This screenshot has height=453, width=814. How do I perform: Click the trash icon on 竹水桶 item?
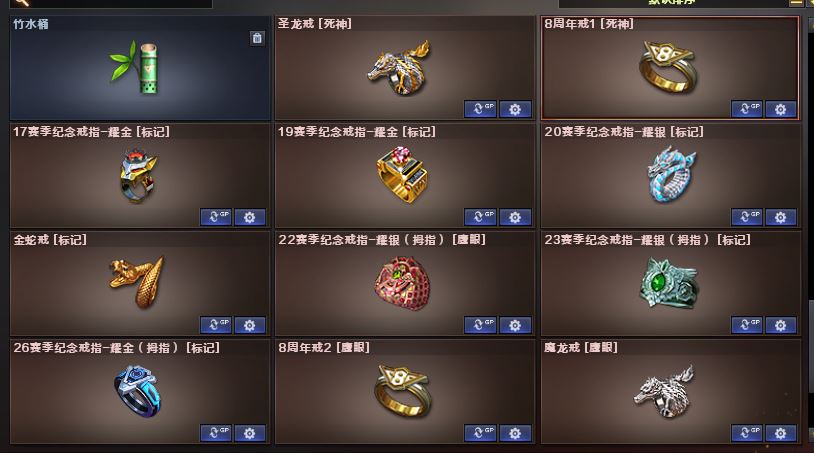click(257, 38)
